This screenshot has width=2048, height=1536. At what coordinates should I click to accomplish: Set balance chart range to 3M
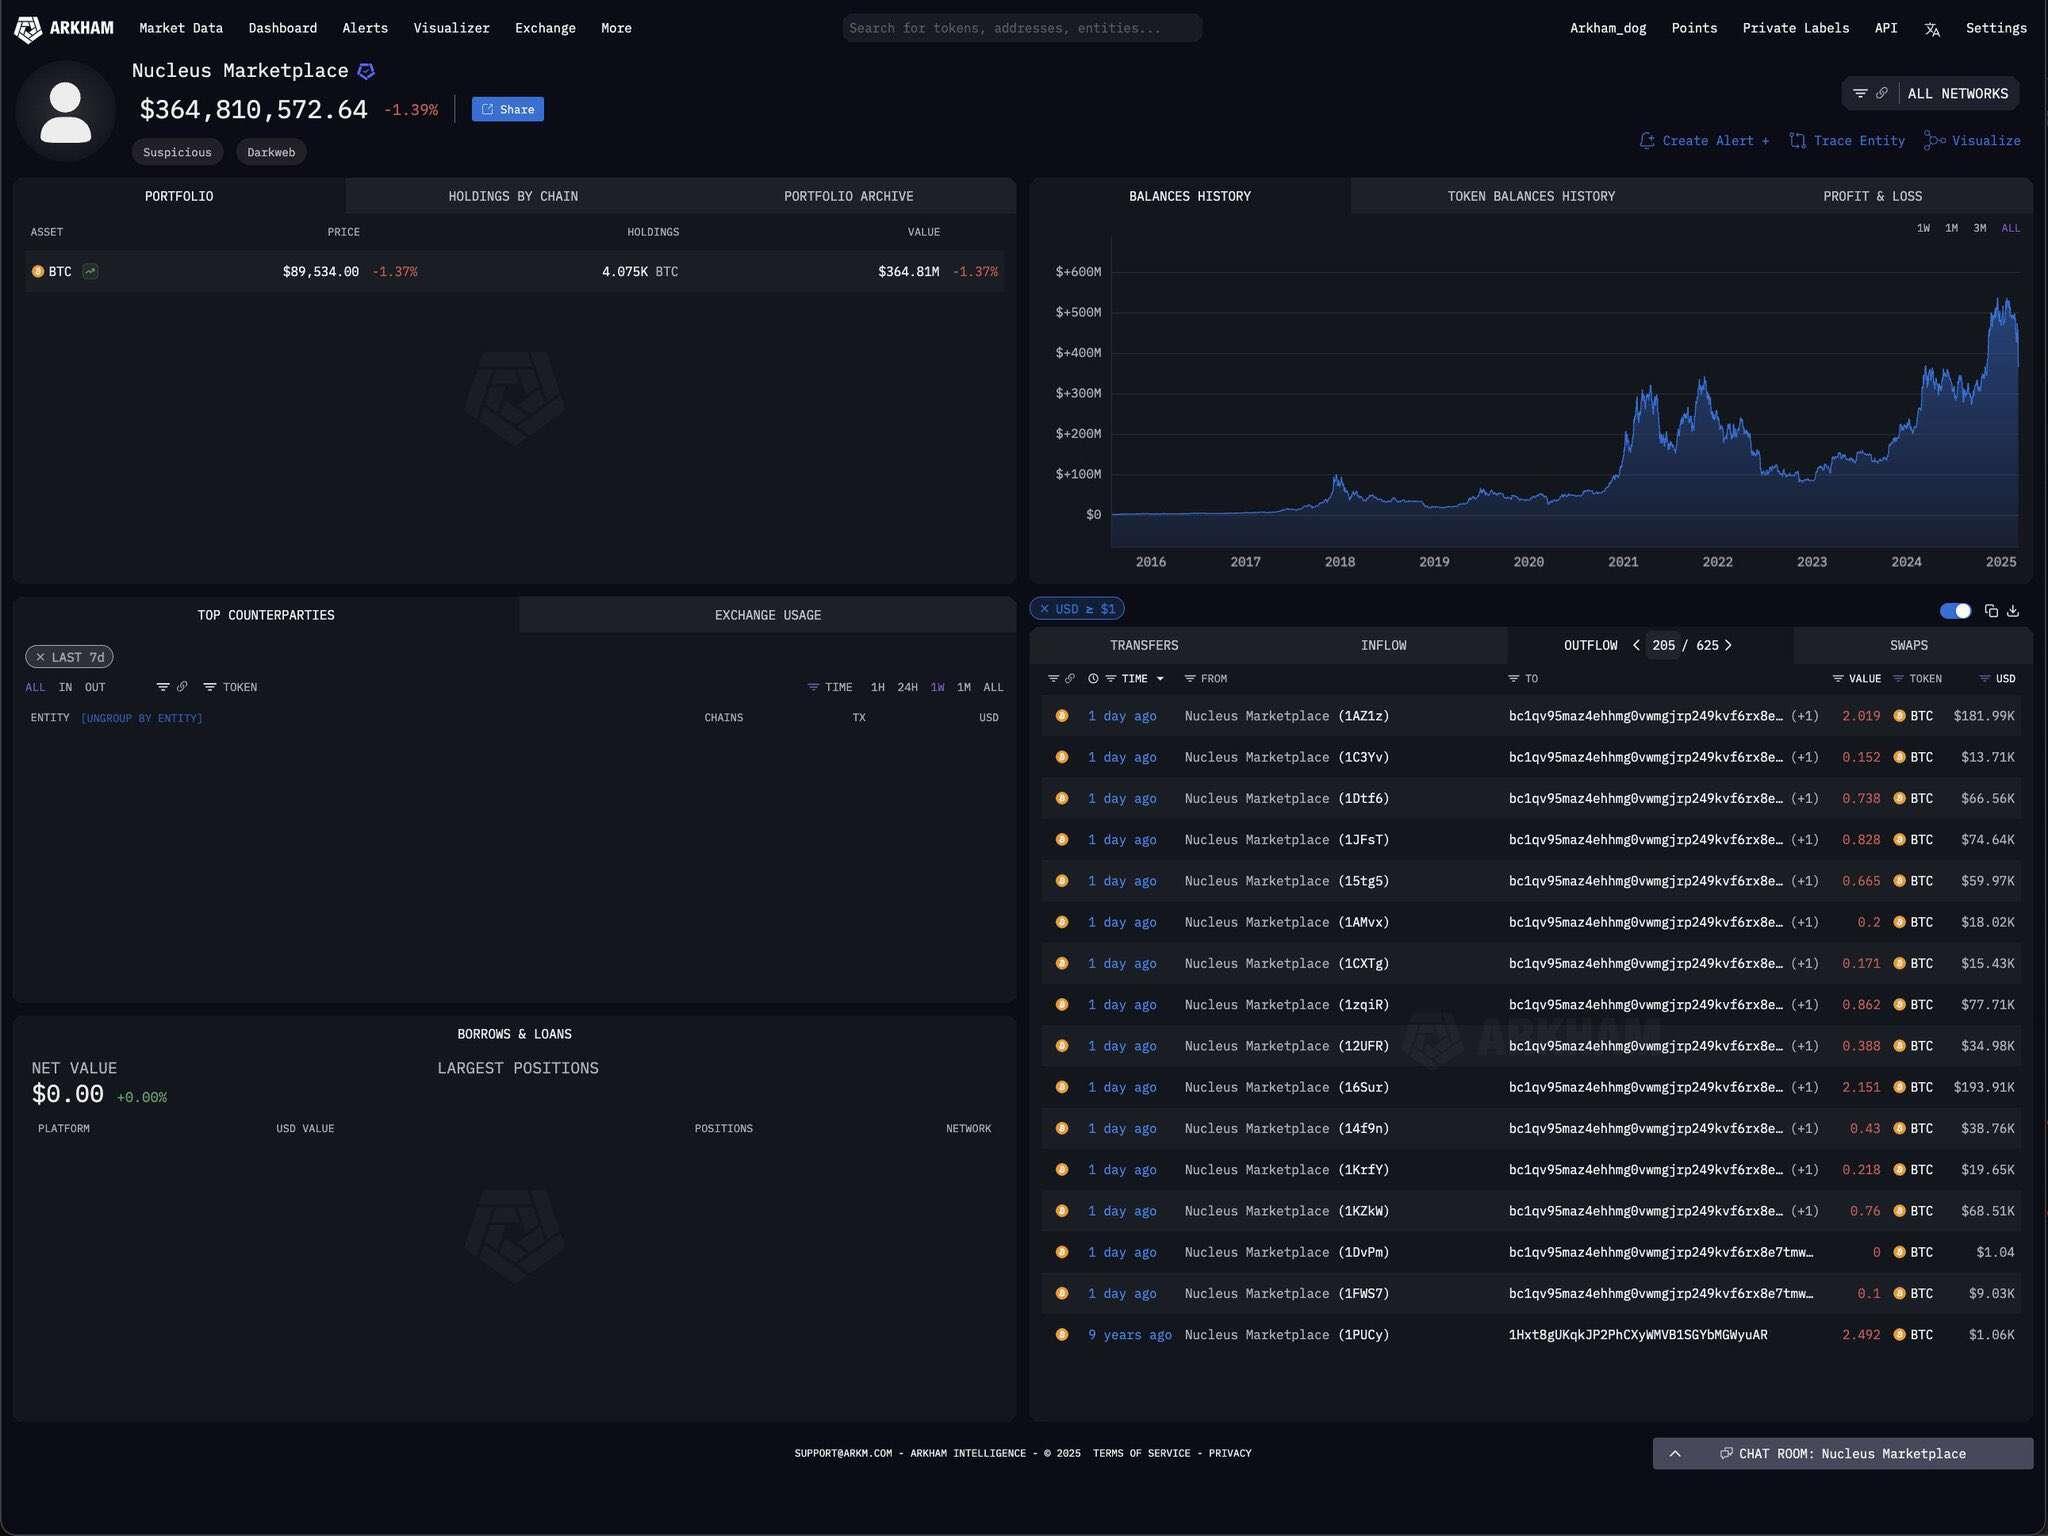(x=1979, y=228)
